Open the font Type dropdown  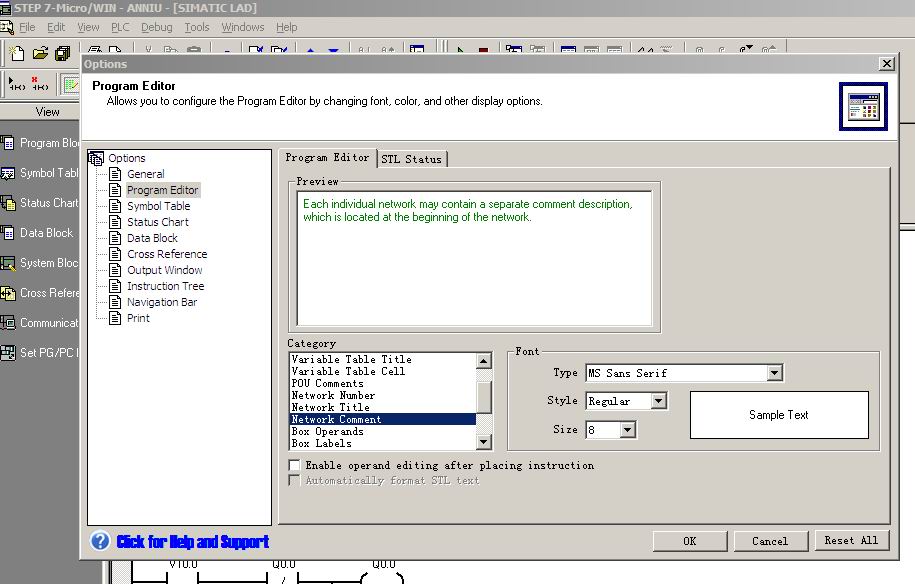[774, 373]
